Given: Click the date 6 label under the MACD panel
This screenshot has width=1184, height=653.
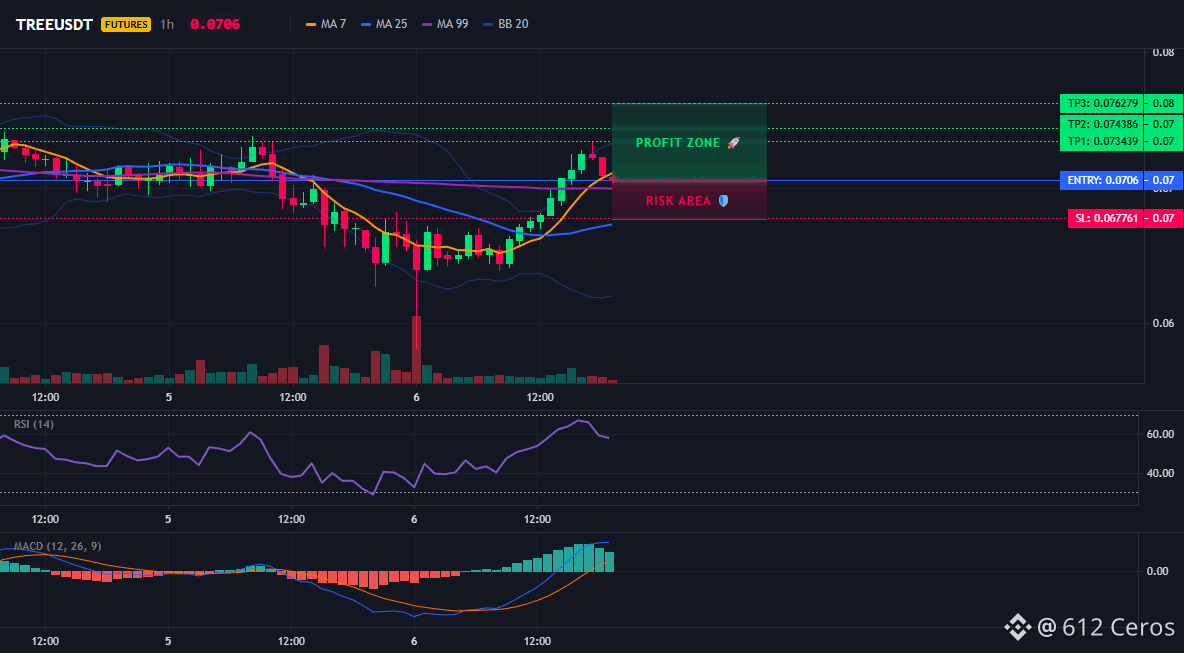Looking at the screenshot, I should [x=415, y=641].
